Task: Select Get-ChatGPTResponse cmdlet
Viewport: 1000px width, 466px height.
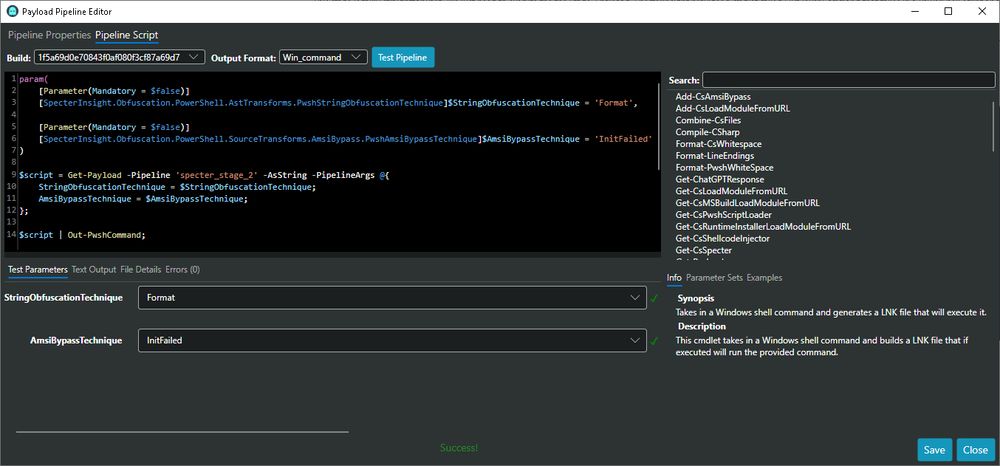Action: (x=718, y=180)
